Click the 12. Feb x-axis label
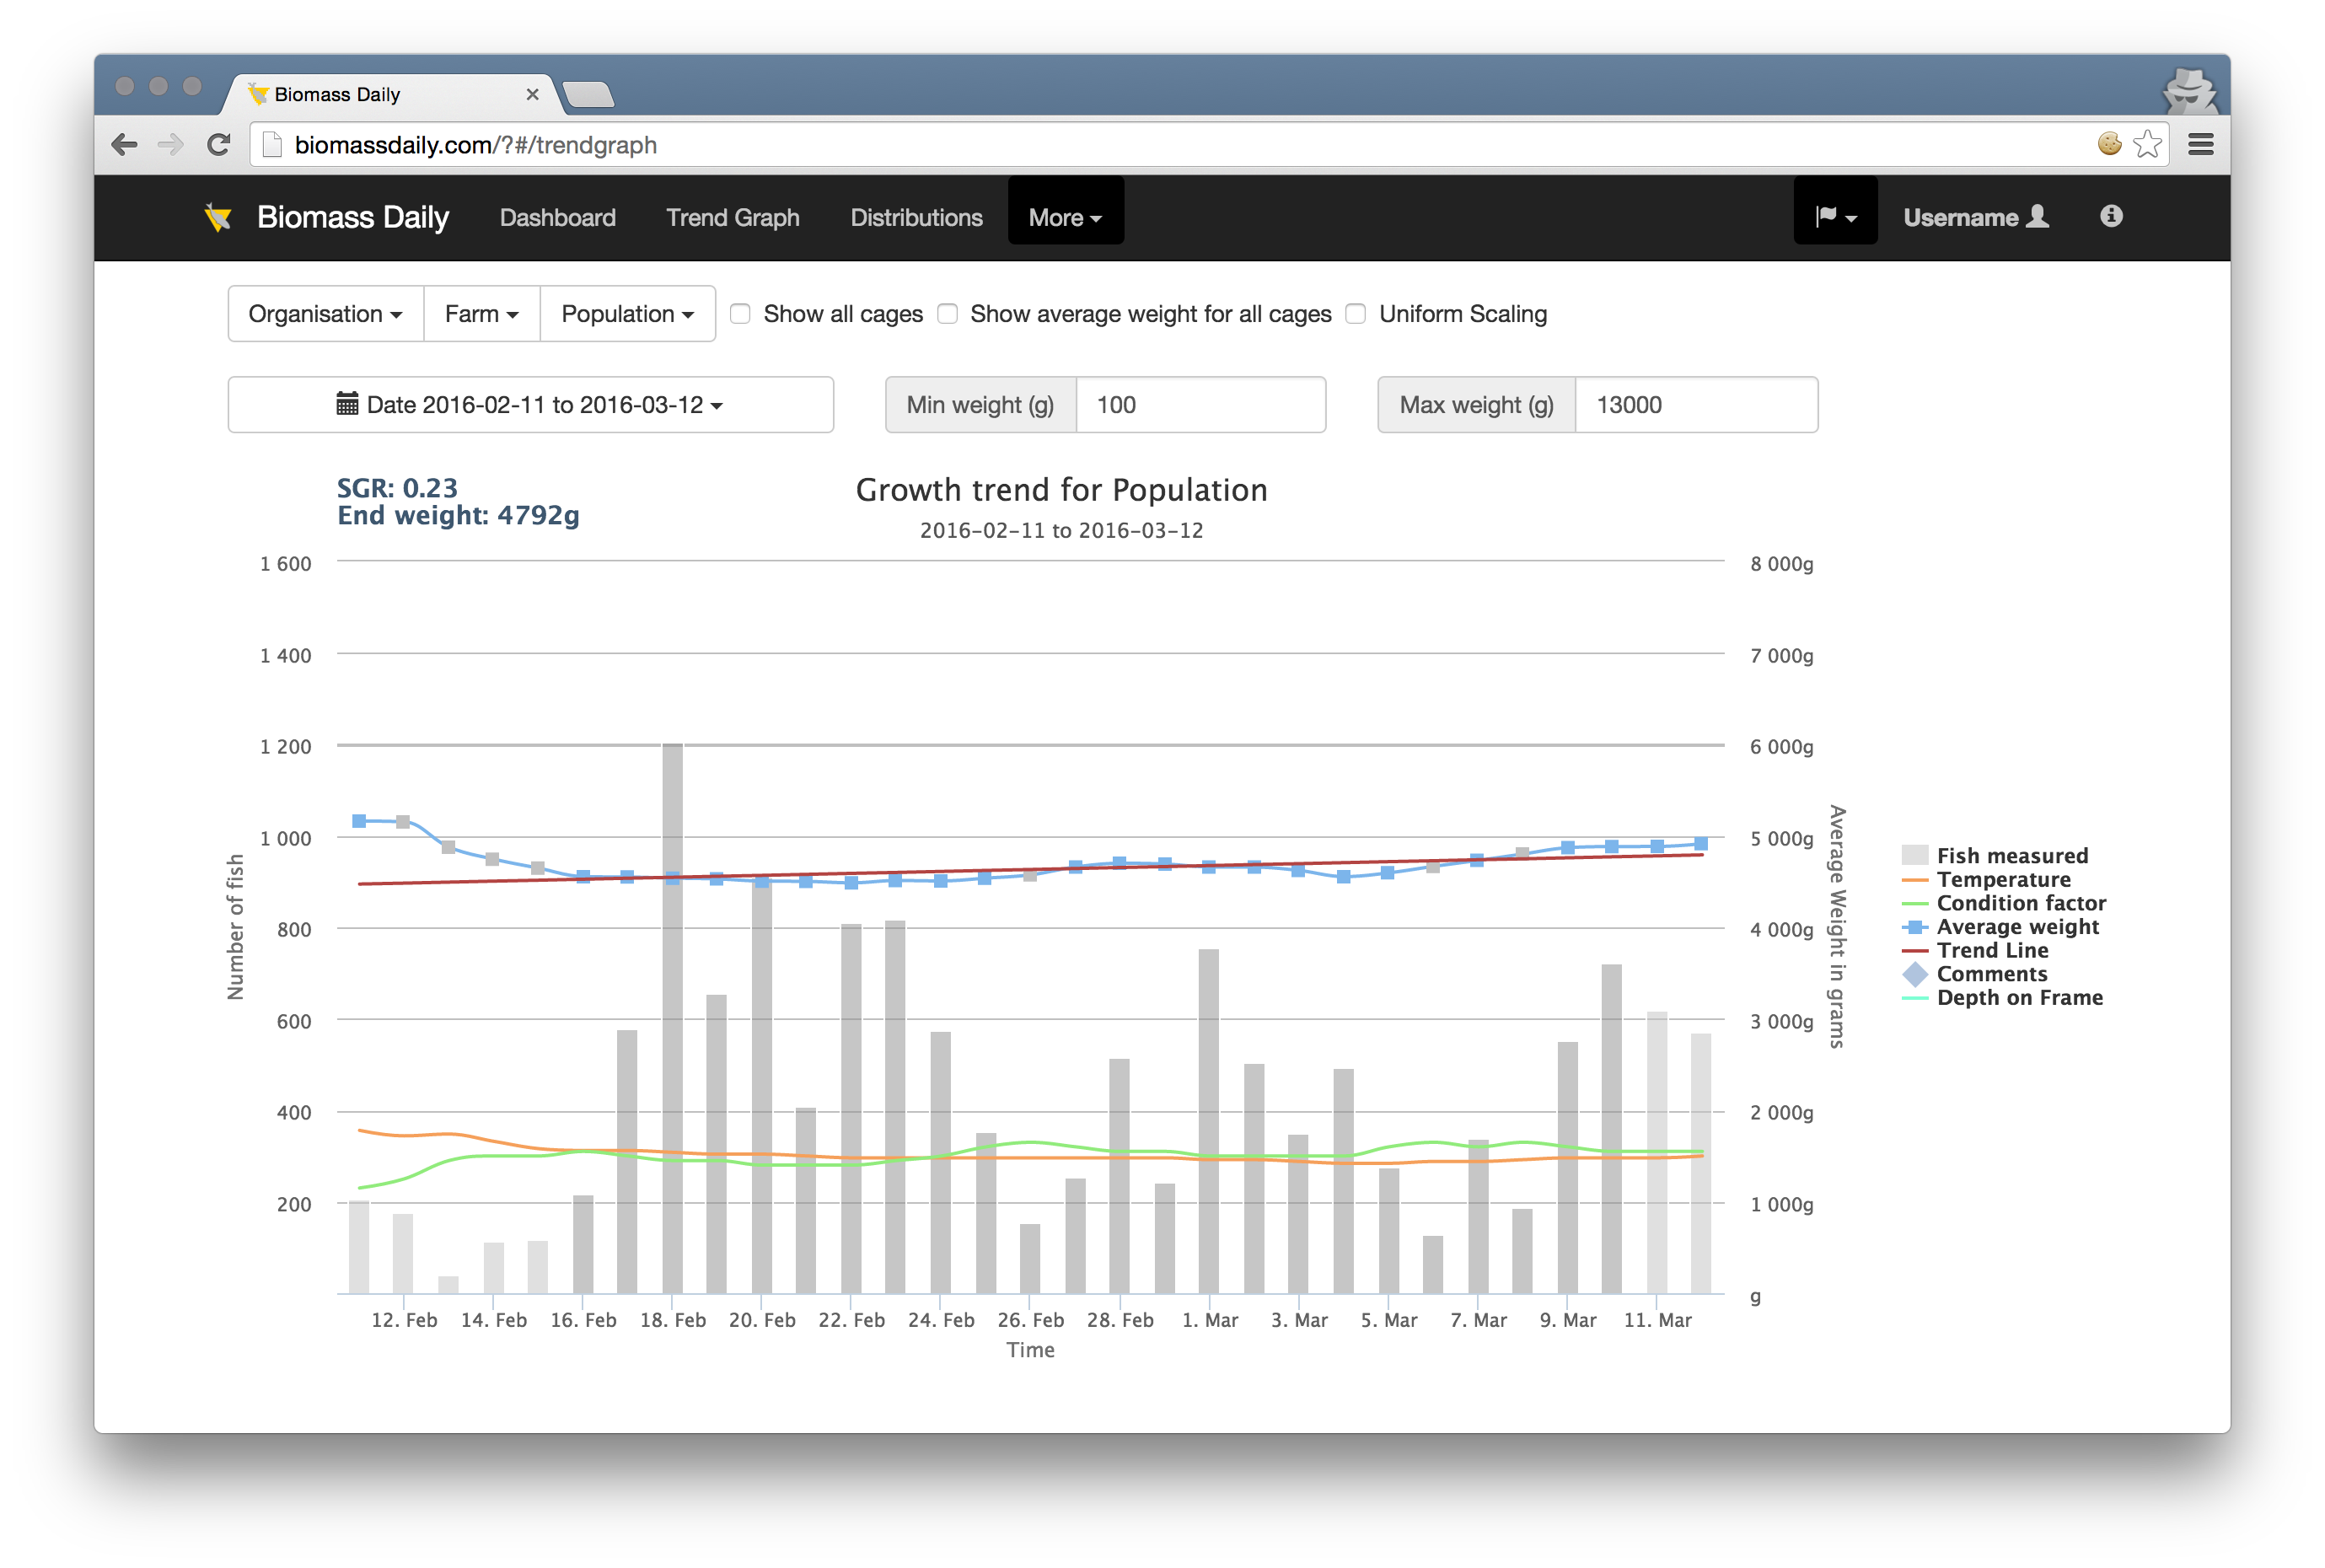Image resolution: width=2325 pixels, height=1568 pixels. [404, 1320]
